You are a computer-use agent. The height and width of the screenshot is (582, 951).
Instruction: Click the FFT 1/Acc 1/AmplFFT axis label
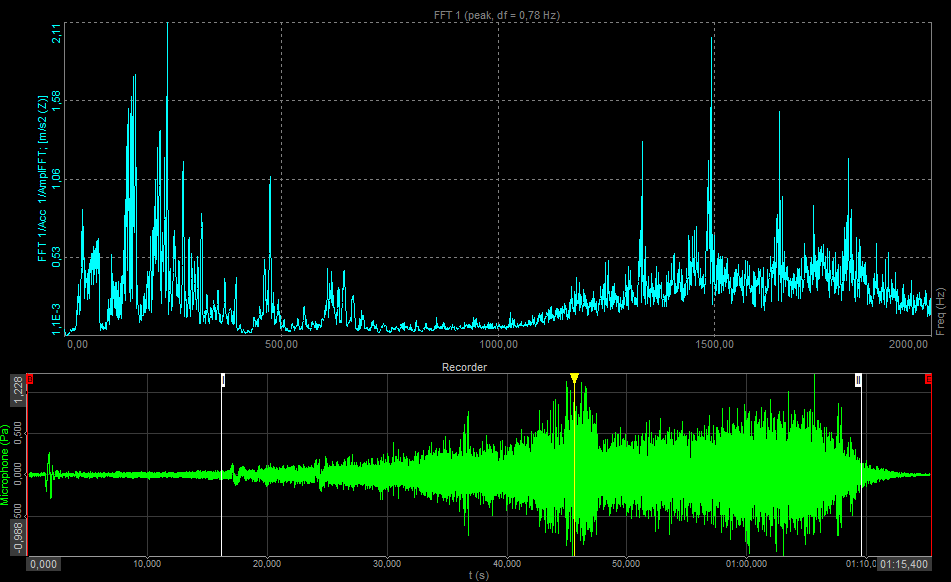(x=42, y=178)
